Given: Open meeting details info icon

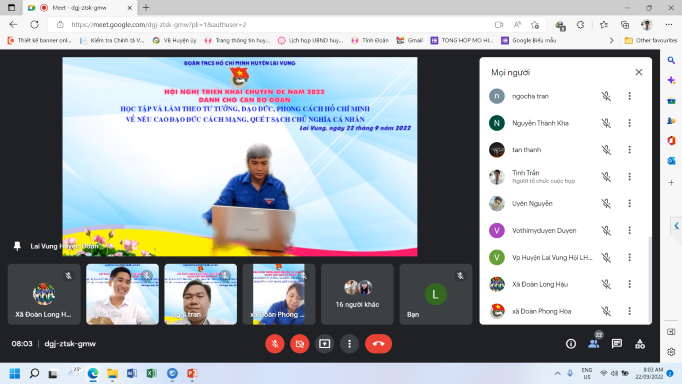Looking at the screenshot, I should point(571,344).
